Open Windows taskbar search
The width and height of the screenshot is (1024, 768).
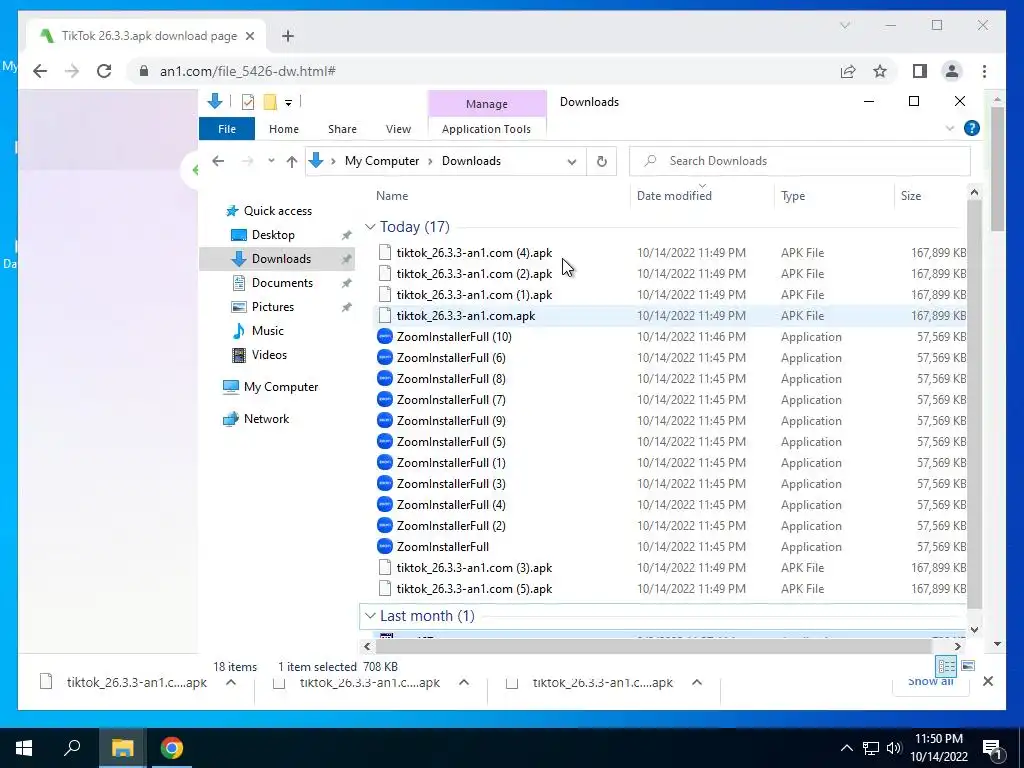click(72, 748)
